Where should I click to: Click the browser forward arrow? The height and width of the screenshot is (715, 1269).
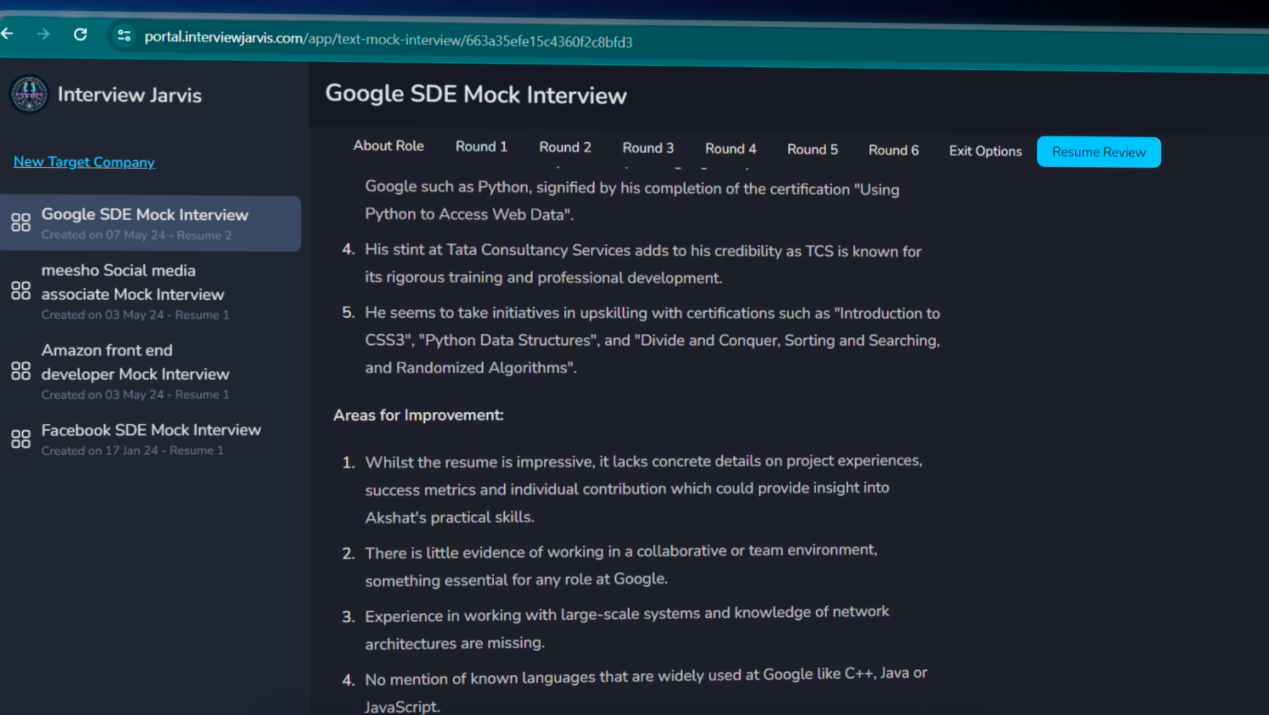[x=43, y=34]
